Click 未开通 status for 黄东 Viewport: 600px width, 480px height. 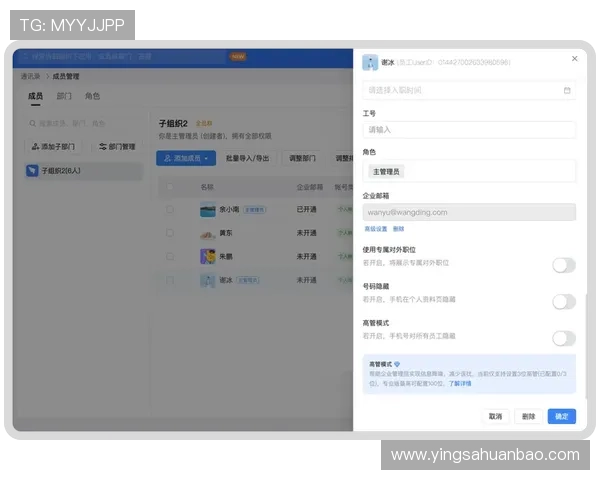click(307, 233)
